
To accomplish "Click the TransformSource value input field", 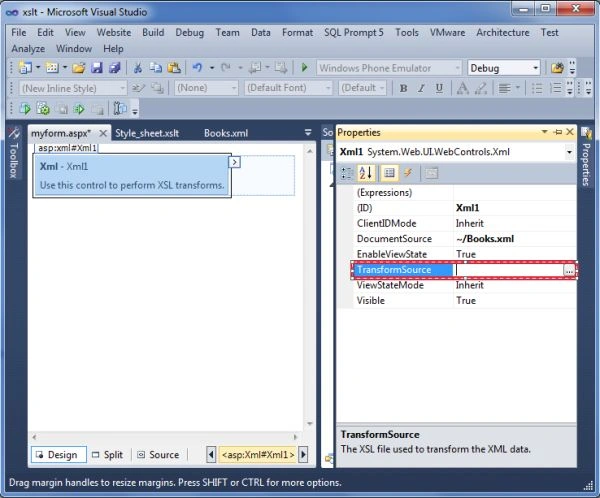I will click(x=509, y=270).
